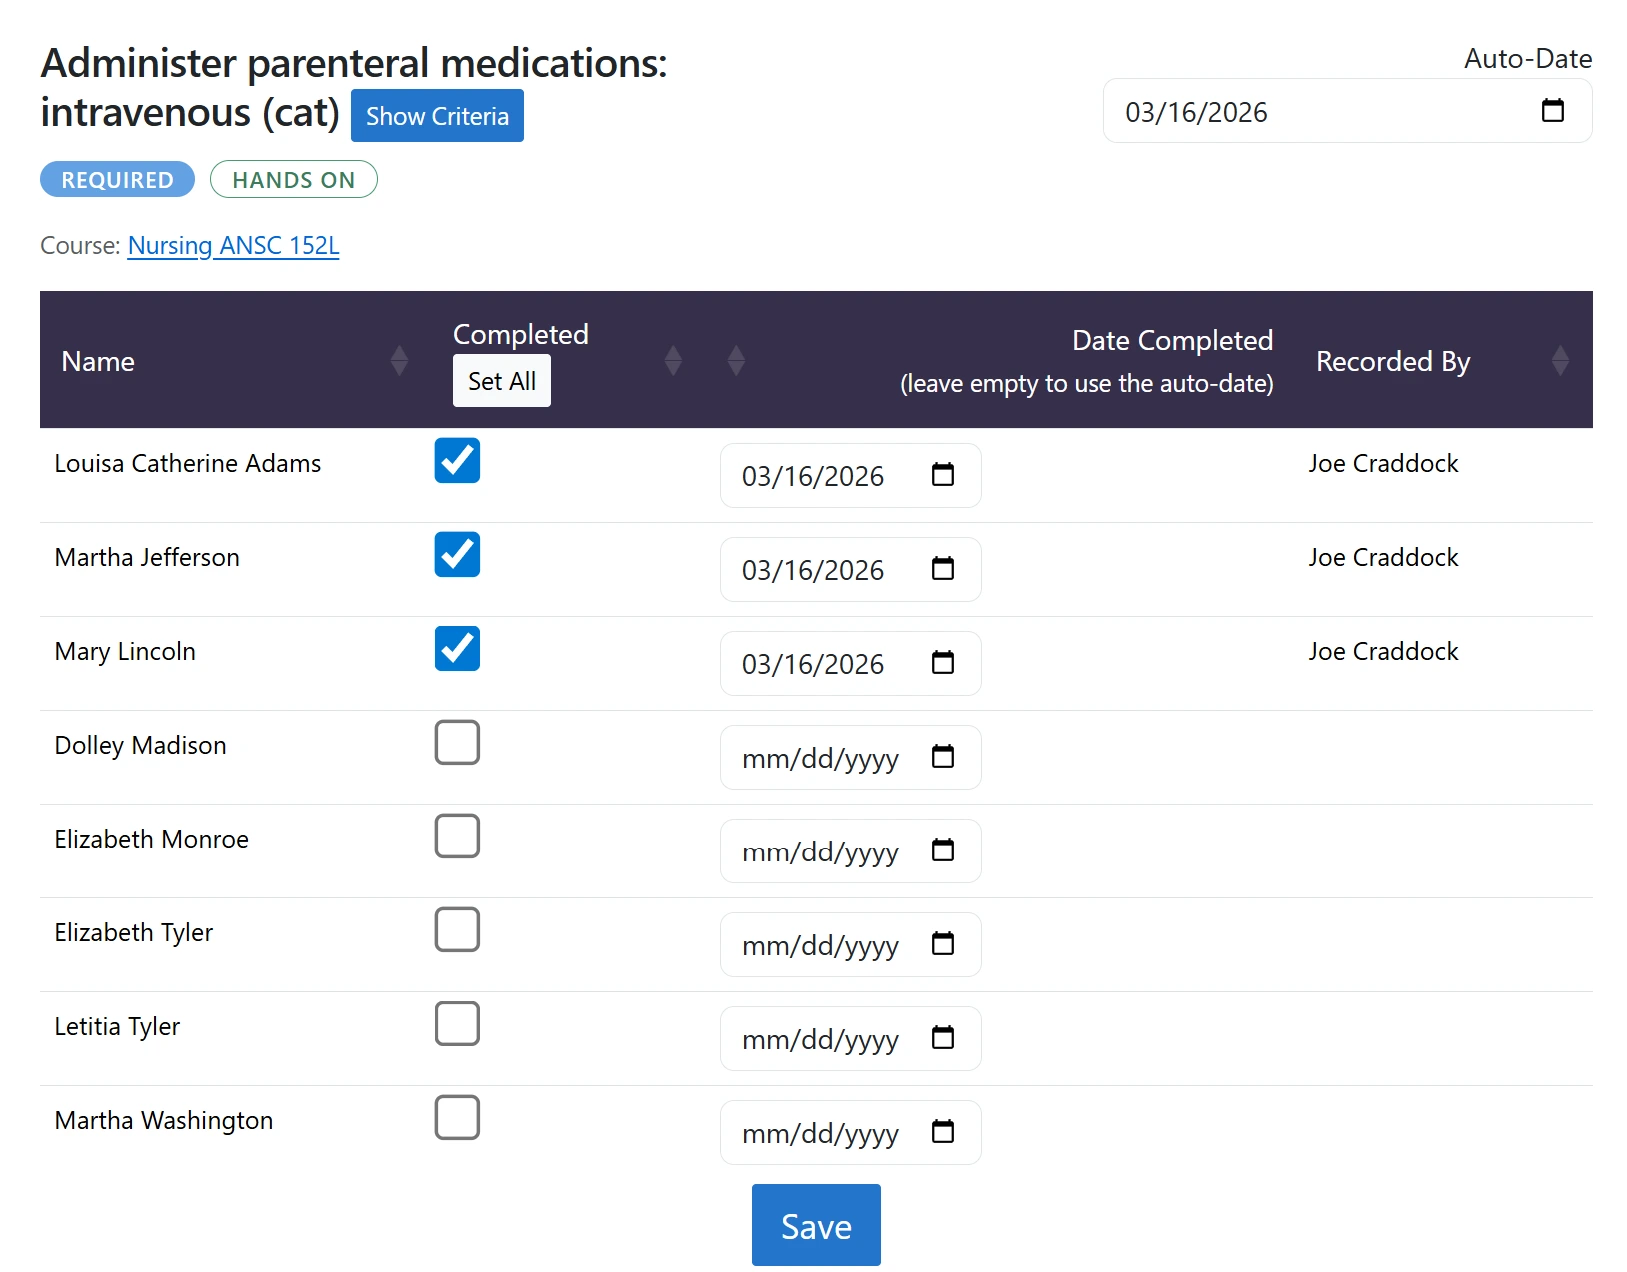Screen dimensions: 1627x1272
Task: Open the Auto-Date calendar picker icon
Action: (1552, 110)
